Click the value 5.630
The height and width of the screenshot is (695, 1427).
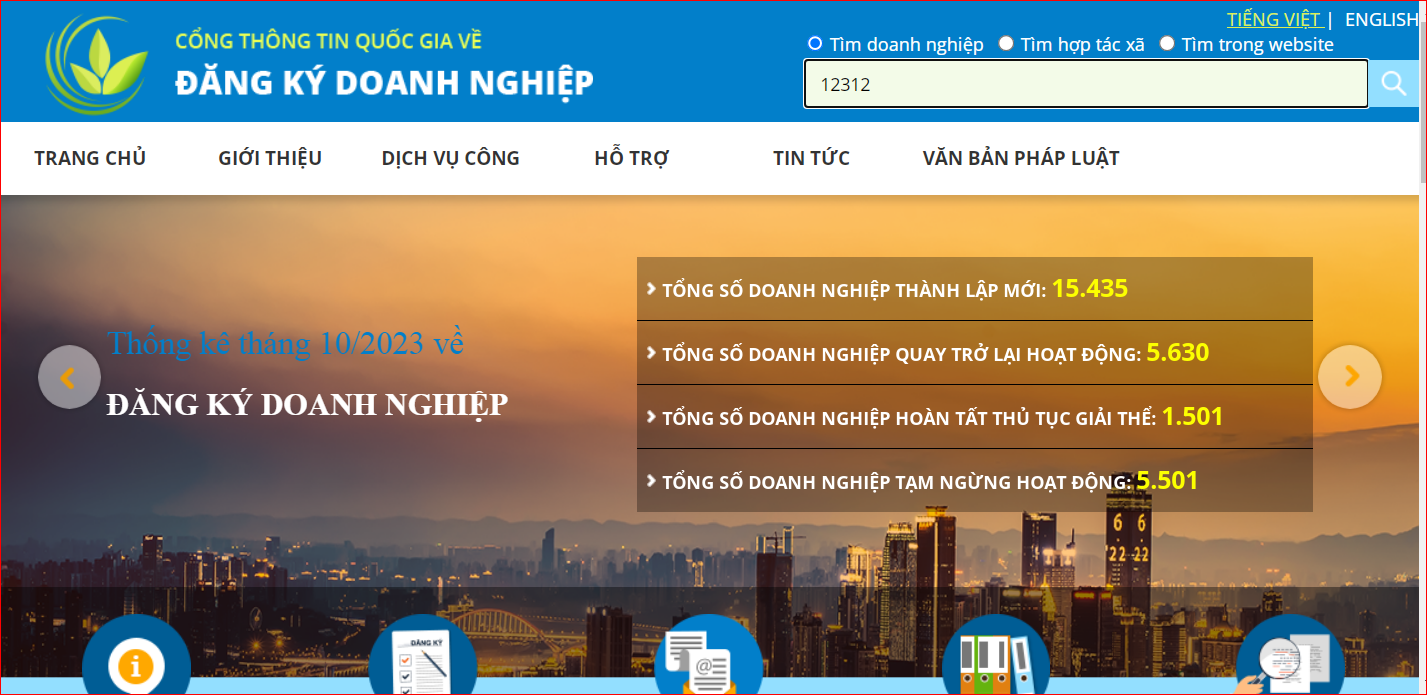pyautogui.click(x=1178, y=353)
